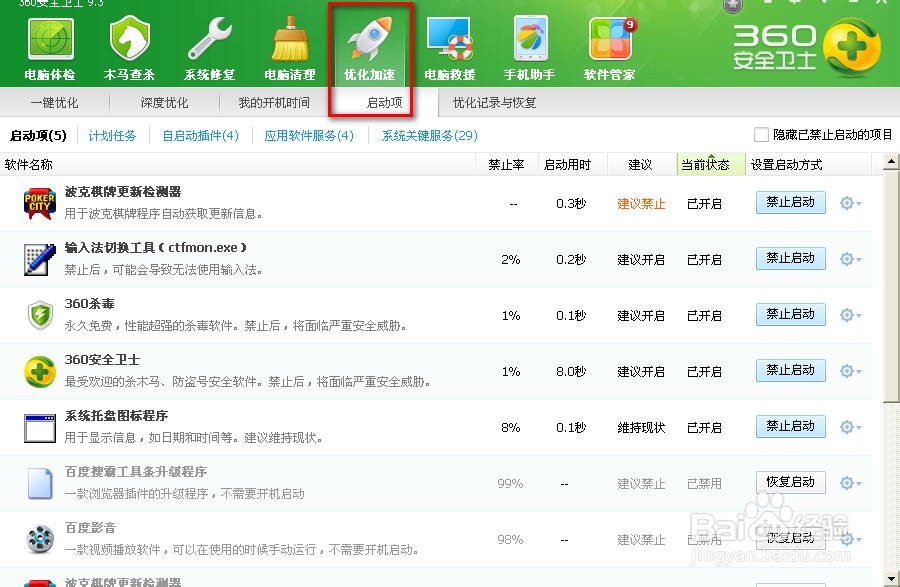
Task: Click 禁止启动 for 波克棋牌更新检测器
Action: (x=791, y=203)
